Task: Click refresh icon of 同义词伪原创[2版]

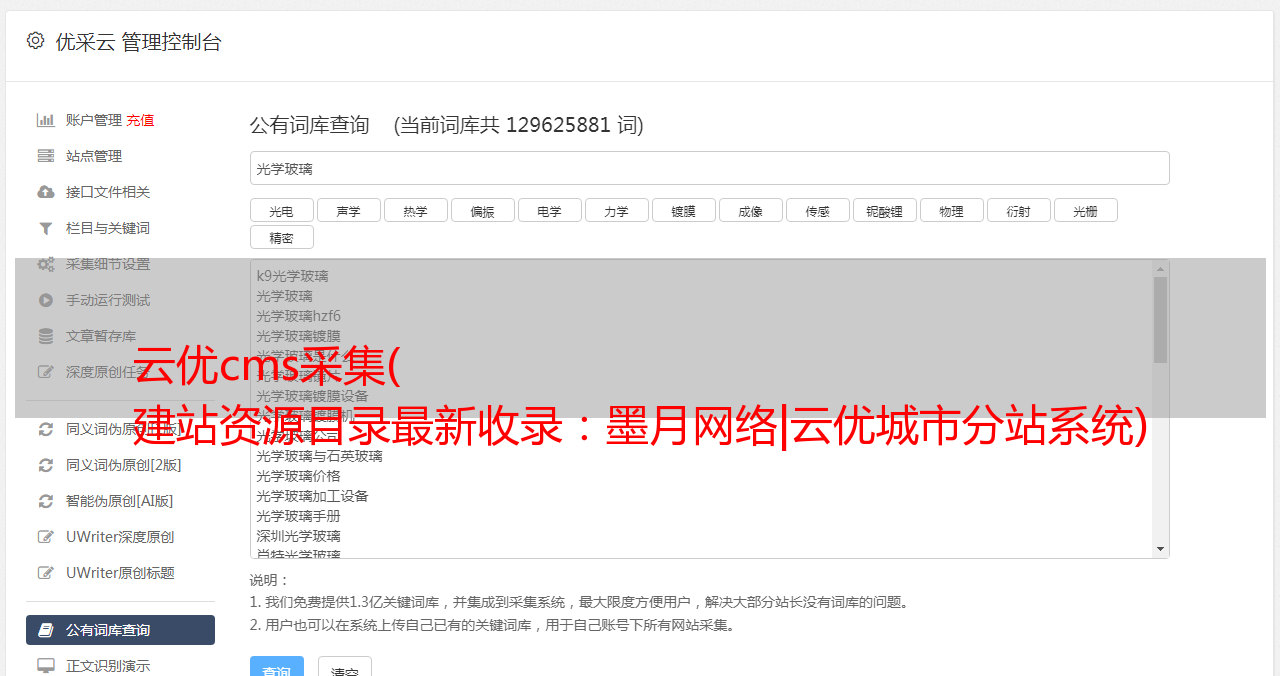Action: click(46, 465)
